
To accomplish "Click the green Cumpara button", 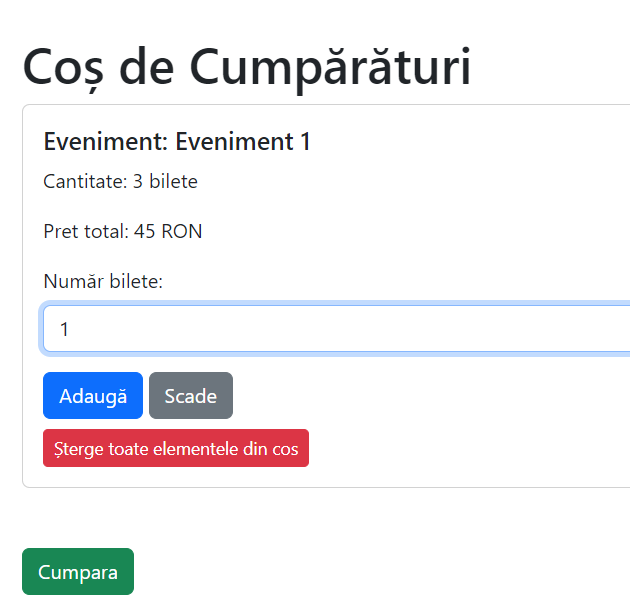I will tap(78, 572).
